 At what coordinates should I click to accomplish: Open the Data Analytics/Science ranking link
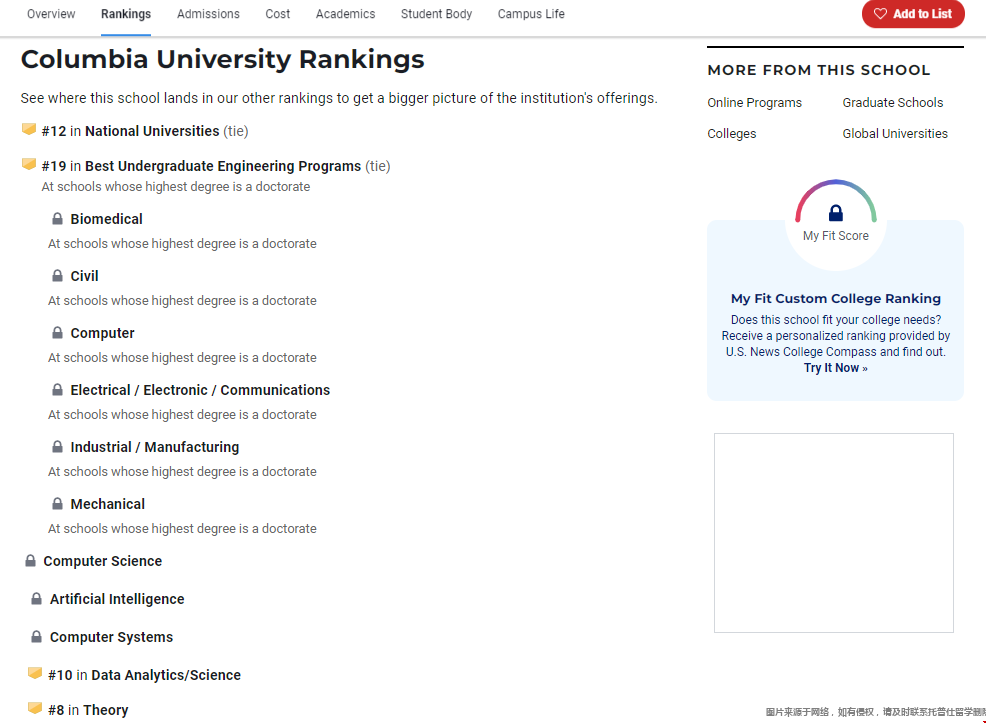click(166, 675)
